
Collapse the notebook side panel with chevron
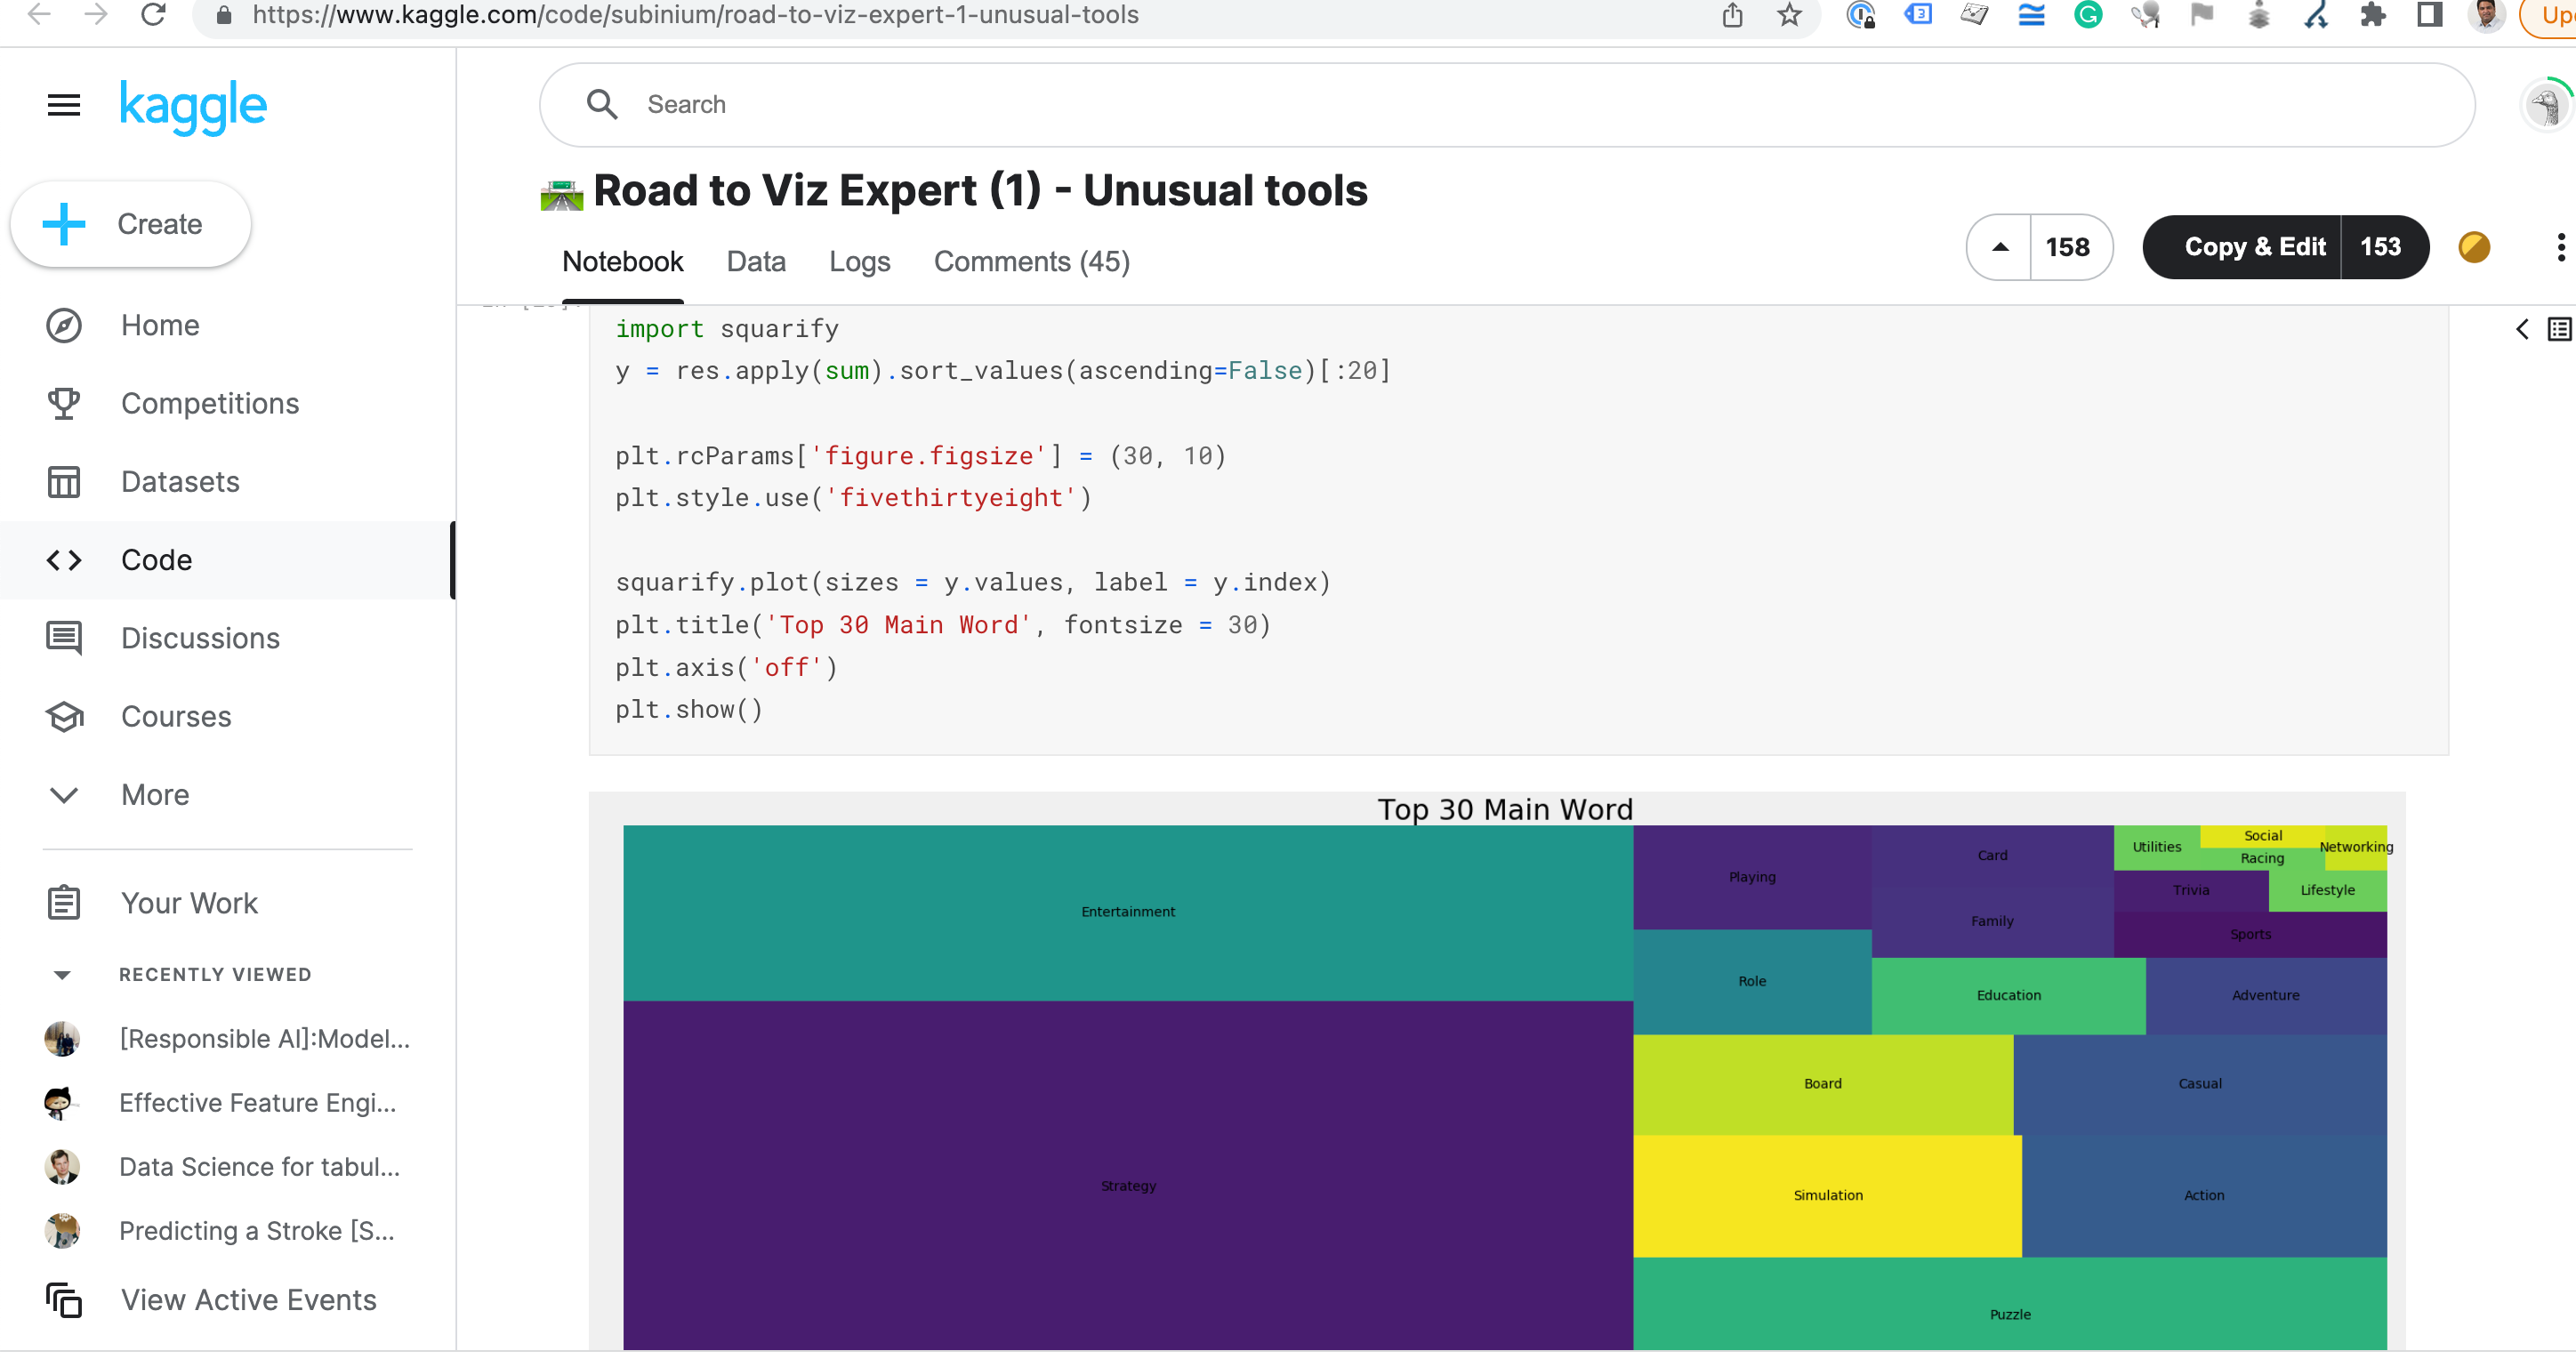2522,328
